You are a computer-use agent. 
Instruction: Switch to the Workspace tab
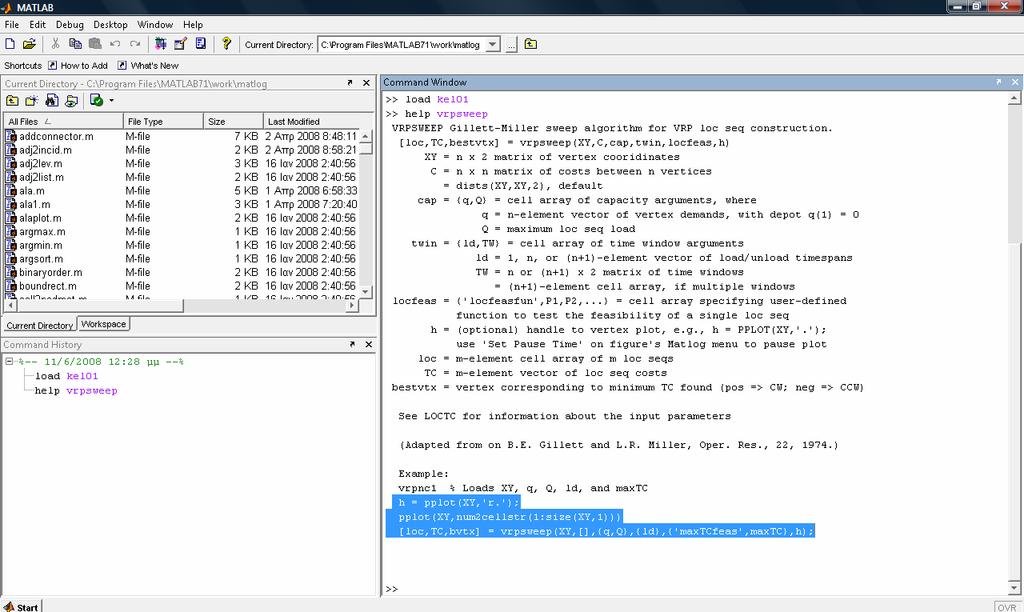[x=103, y=324]
